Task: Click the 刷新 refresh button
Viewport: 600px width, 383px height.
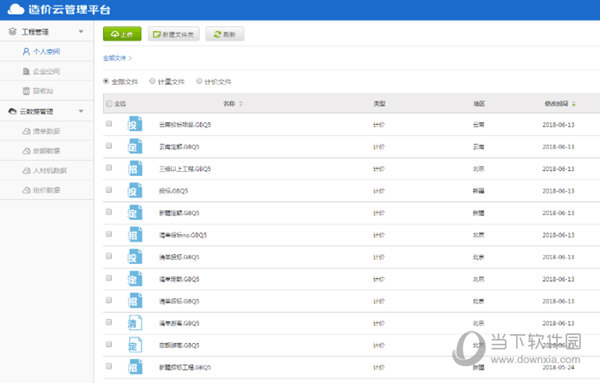Action: pos(225,34)
